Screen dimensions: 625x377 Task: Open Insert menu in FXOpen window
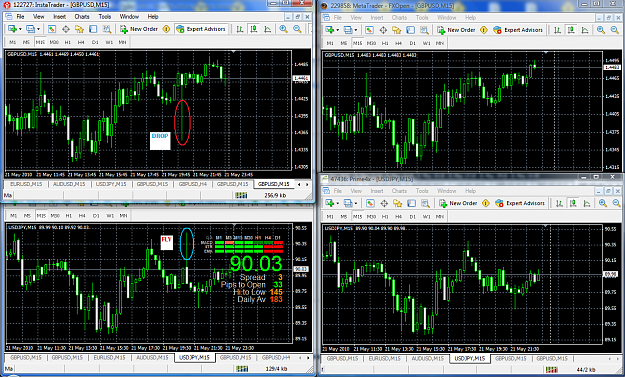pyautogui.click(x=377, y=18)
